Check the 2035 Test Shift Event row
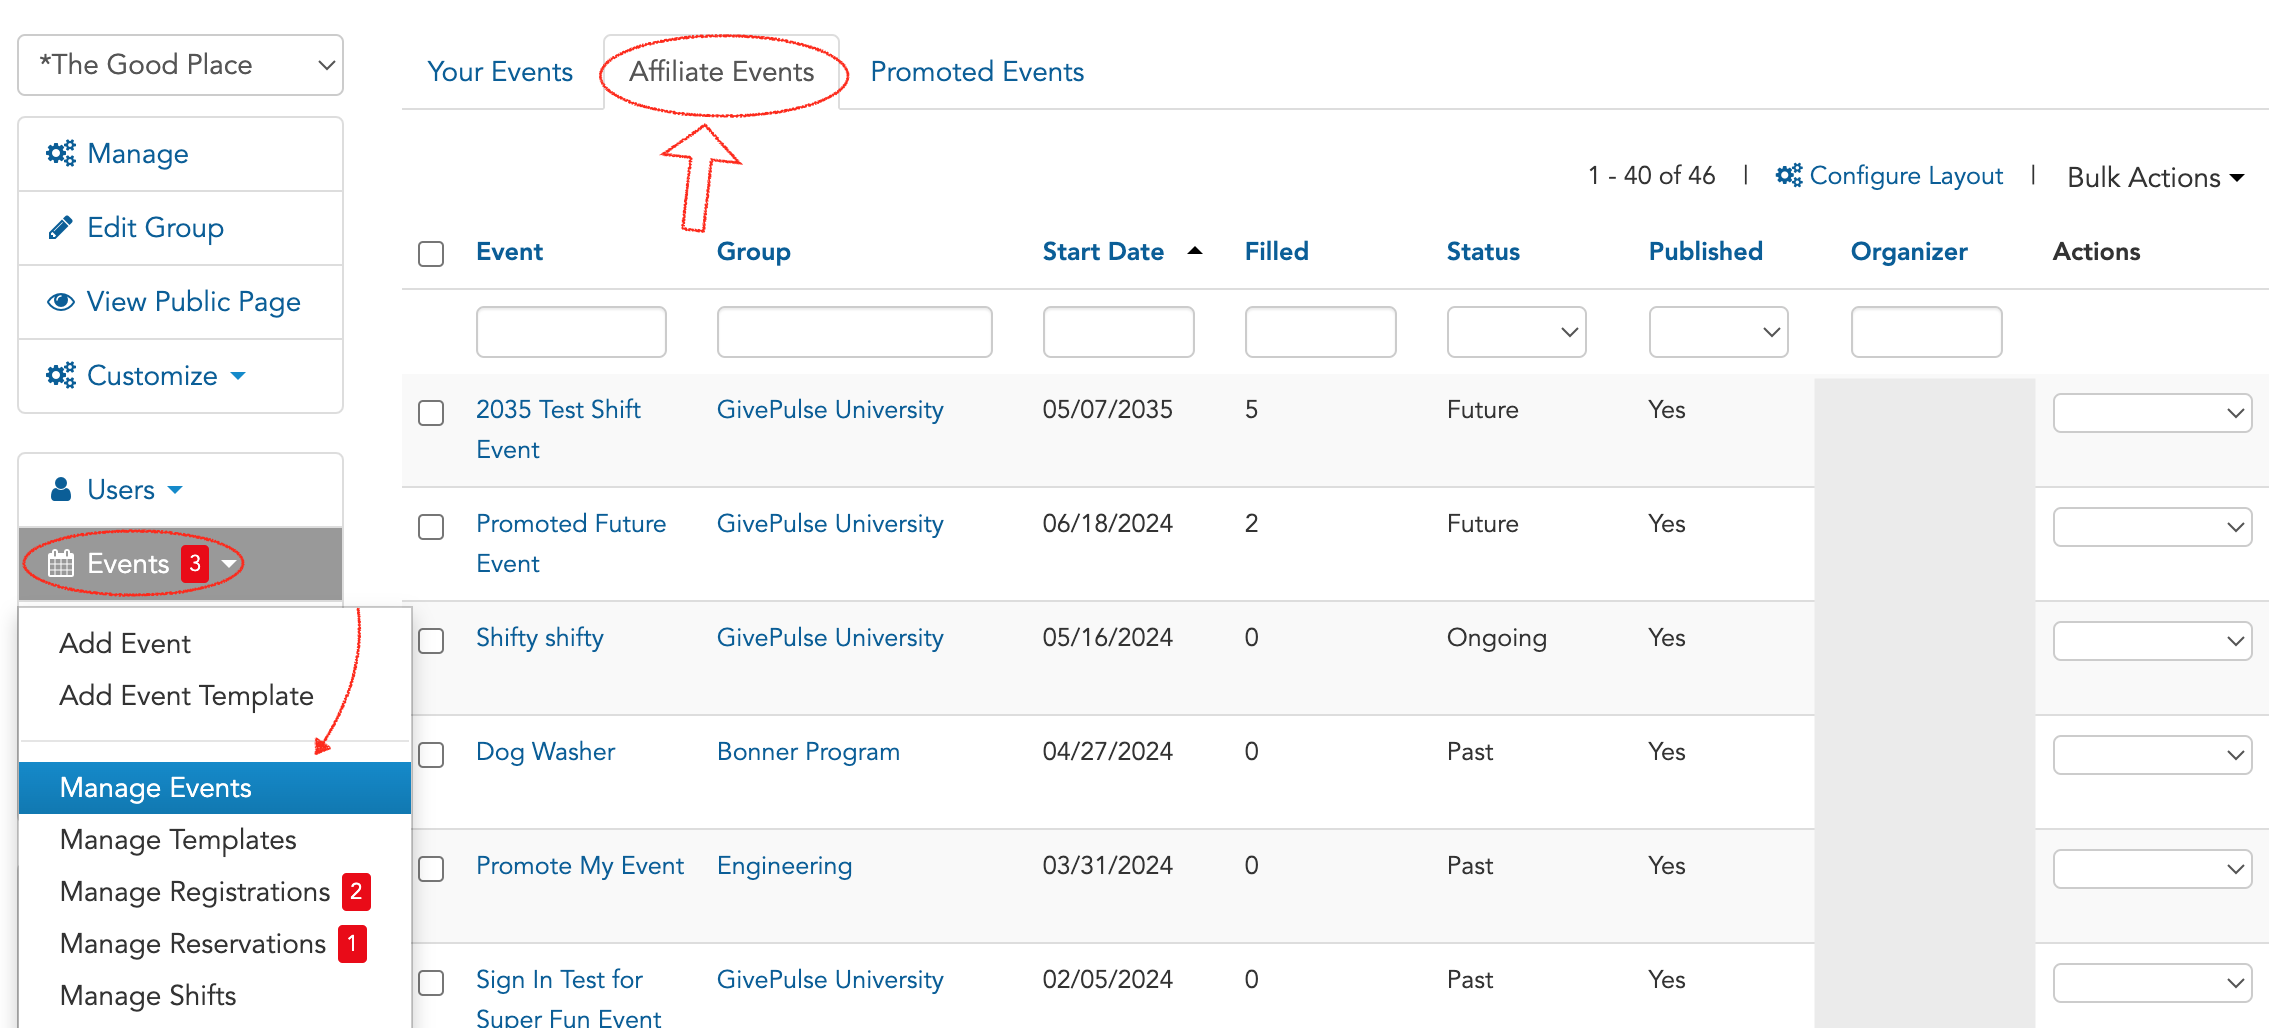This screenshot has width=2296, height=1028. click(431, 413)
